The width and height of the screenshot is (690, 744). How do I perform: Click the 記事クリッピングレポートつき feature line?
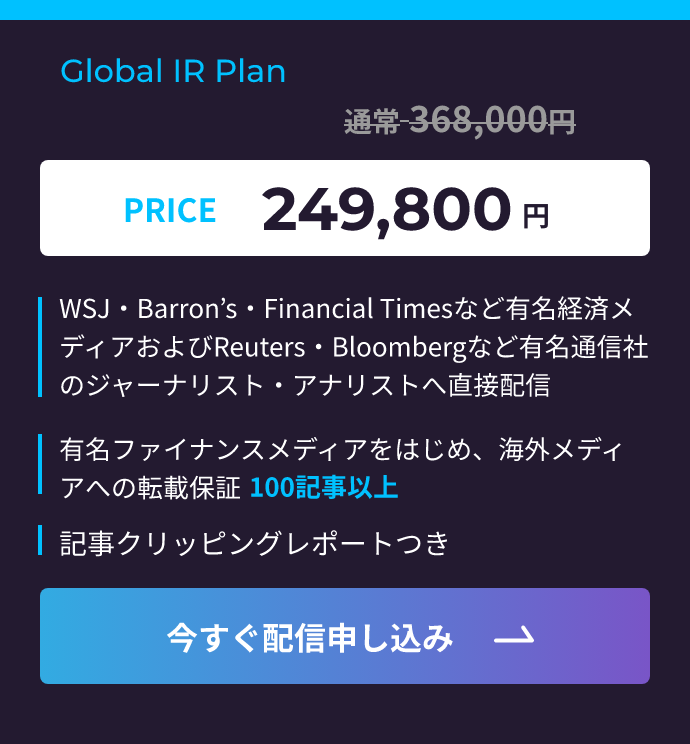point(255,543)
